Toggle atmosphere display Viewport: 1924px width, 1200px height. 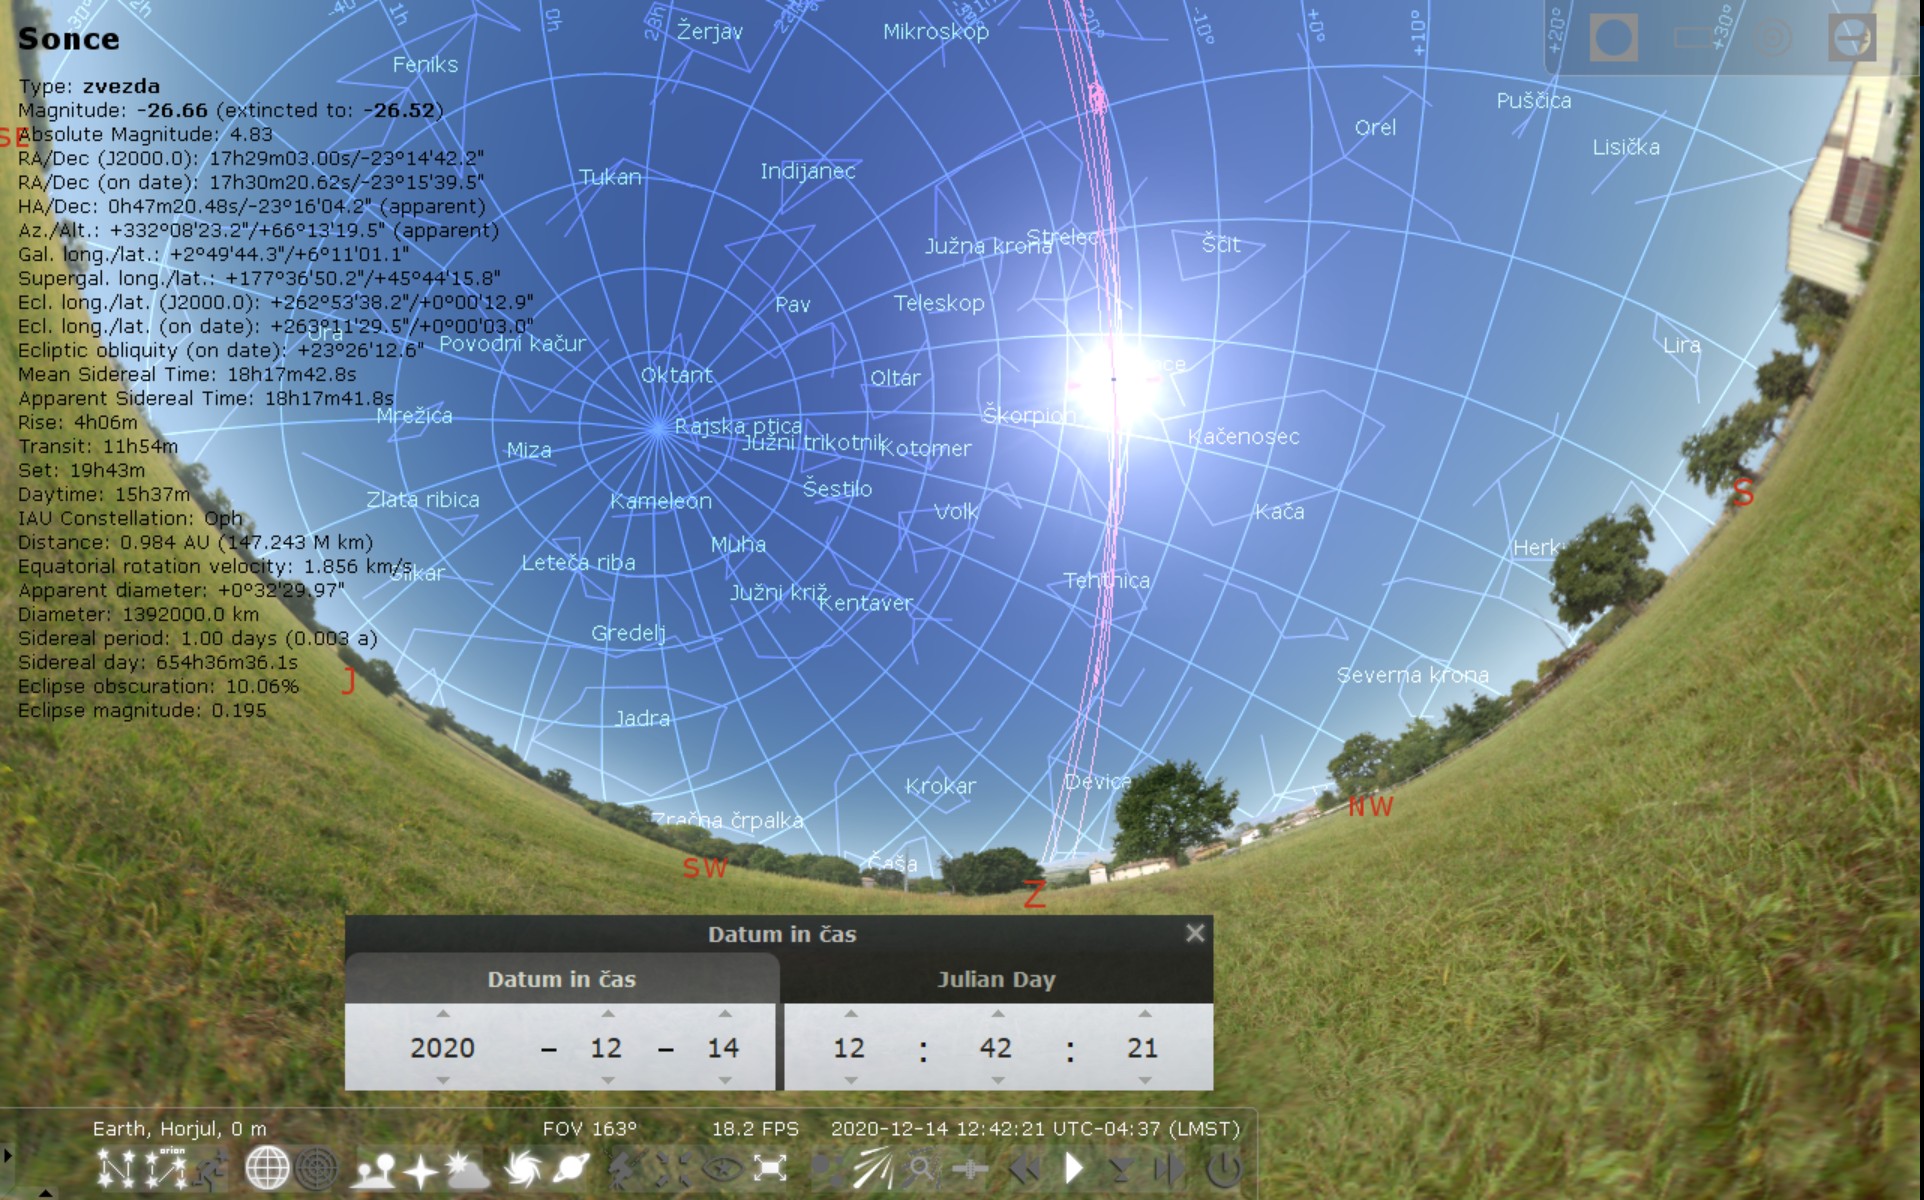467,1168
